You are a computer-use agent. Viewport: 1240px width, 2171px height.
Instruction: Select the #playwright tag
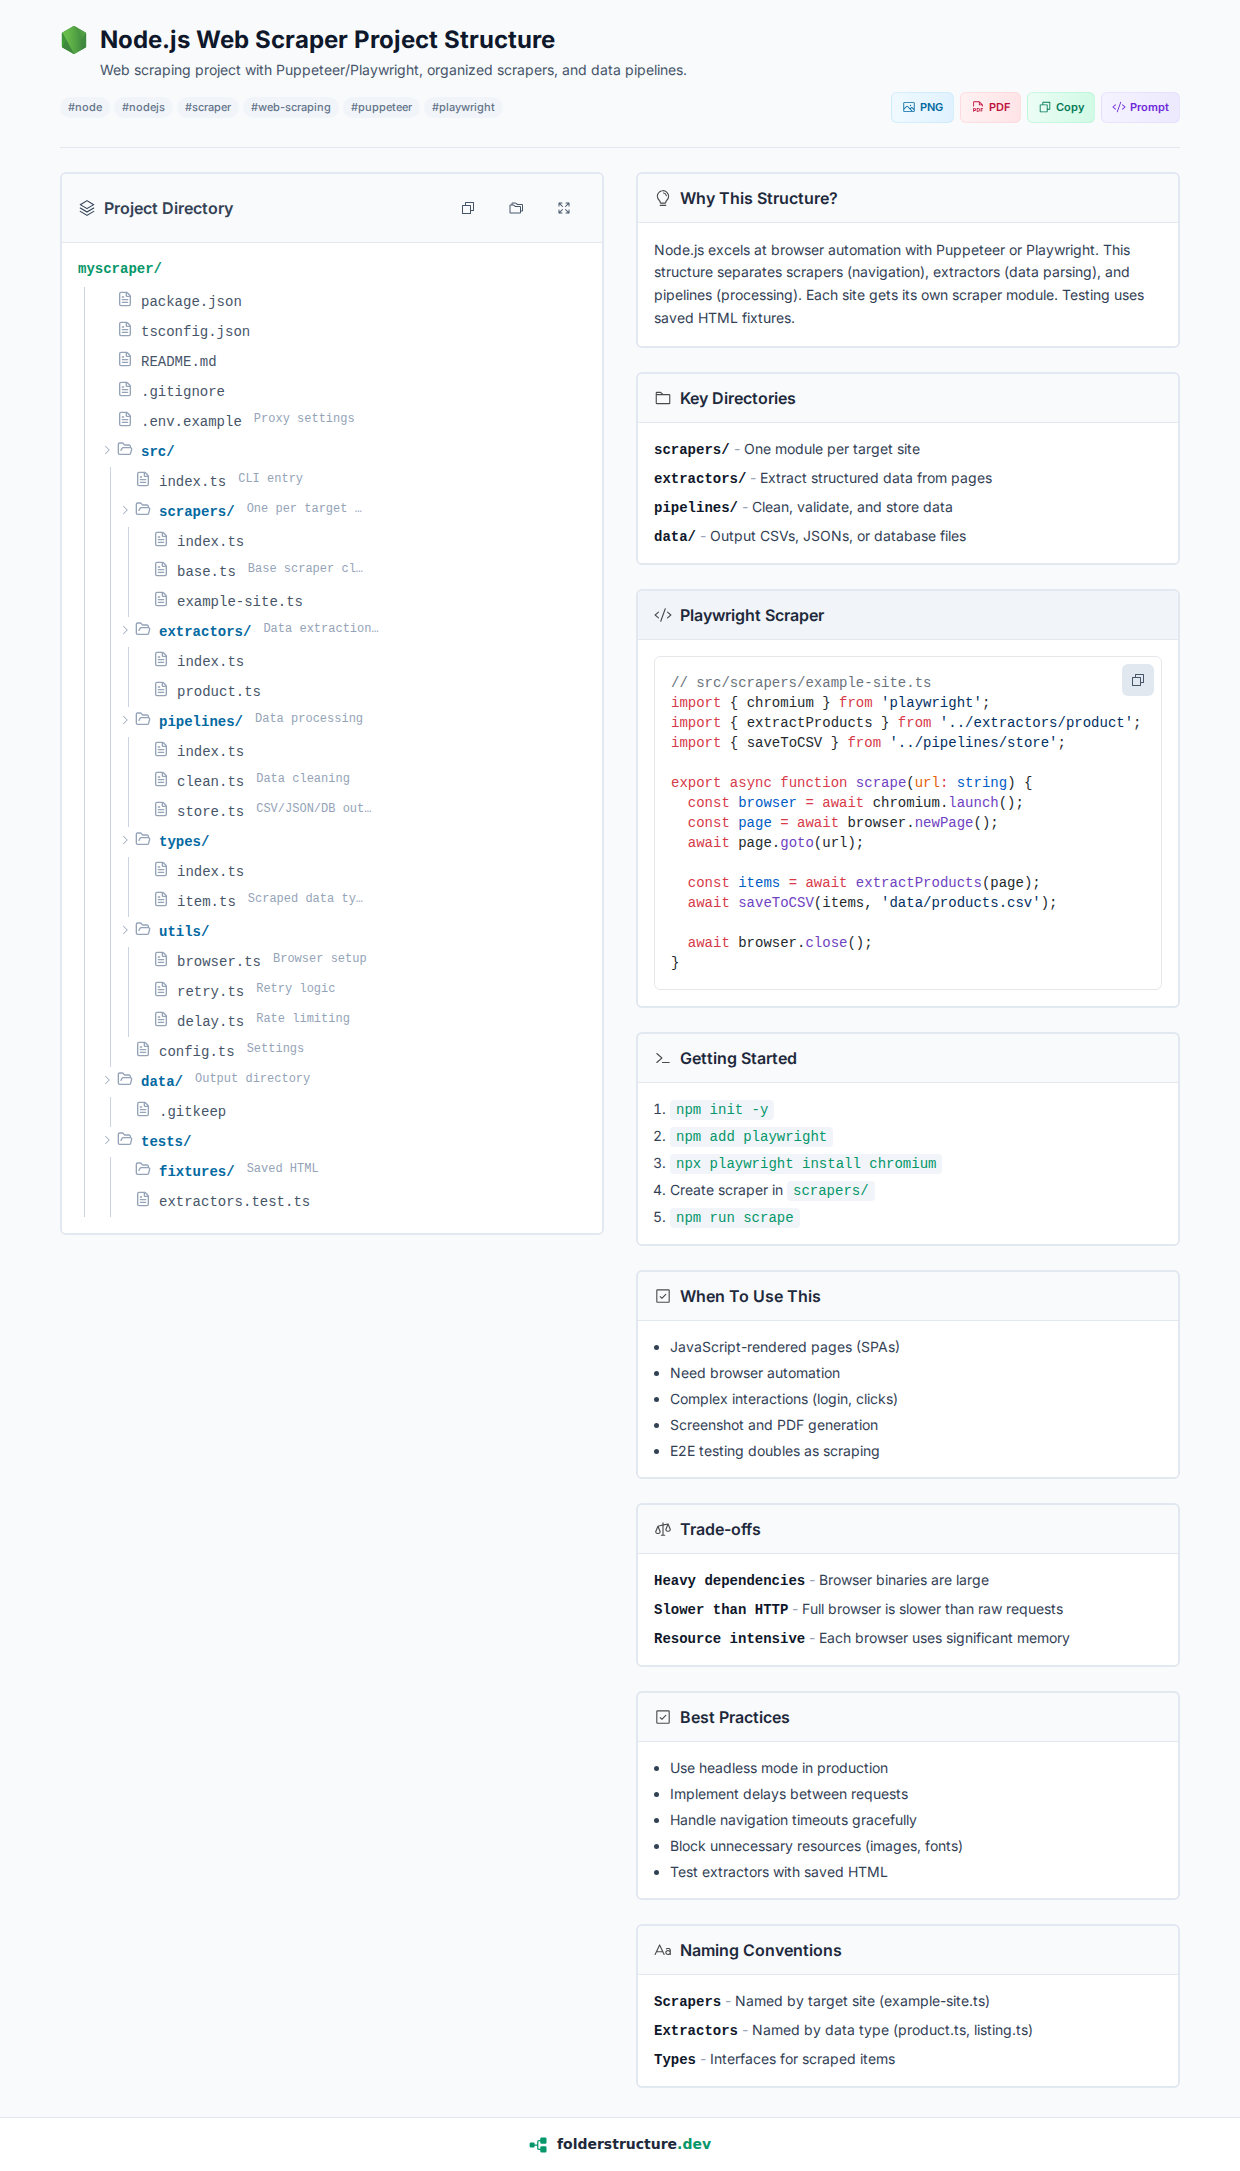[463, 107]
